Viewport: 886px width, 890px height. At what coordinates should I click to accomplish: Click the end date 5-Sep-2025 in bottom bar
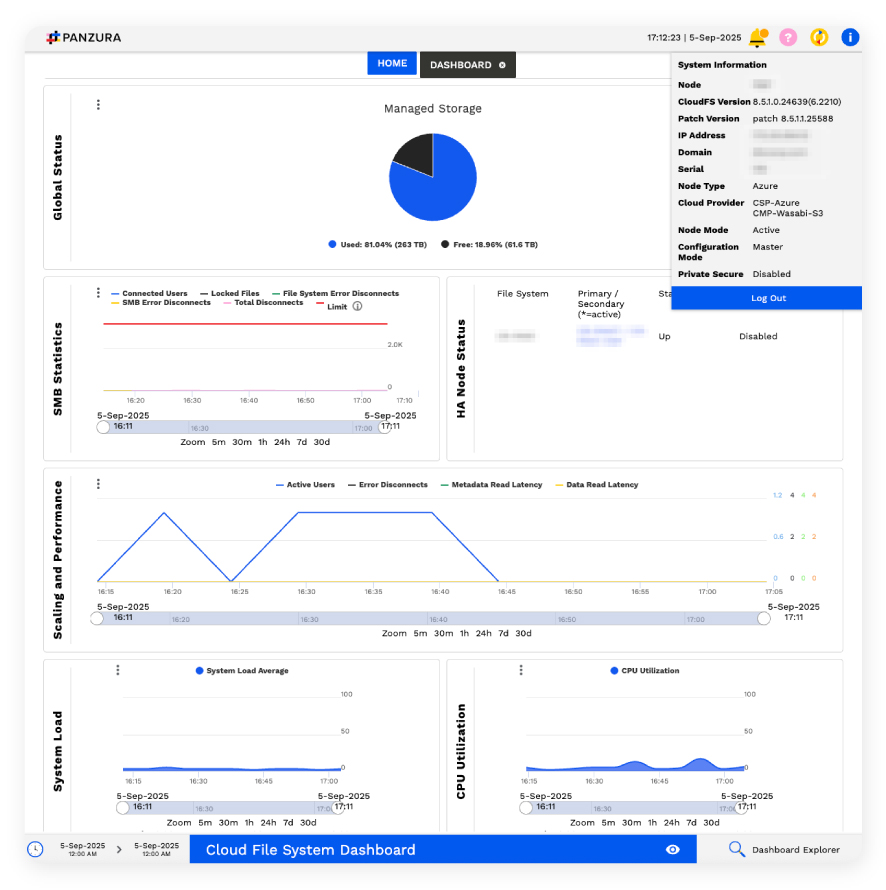(x=156, y=849)
